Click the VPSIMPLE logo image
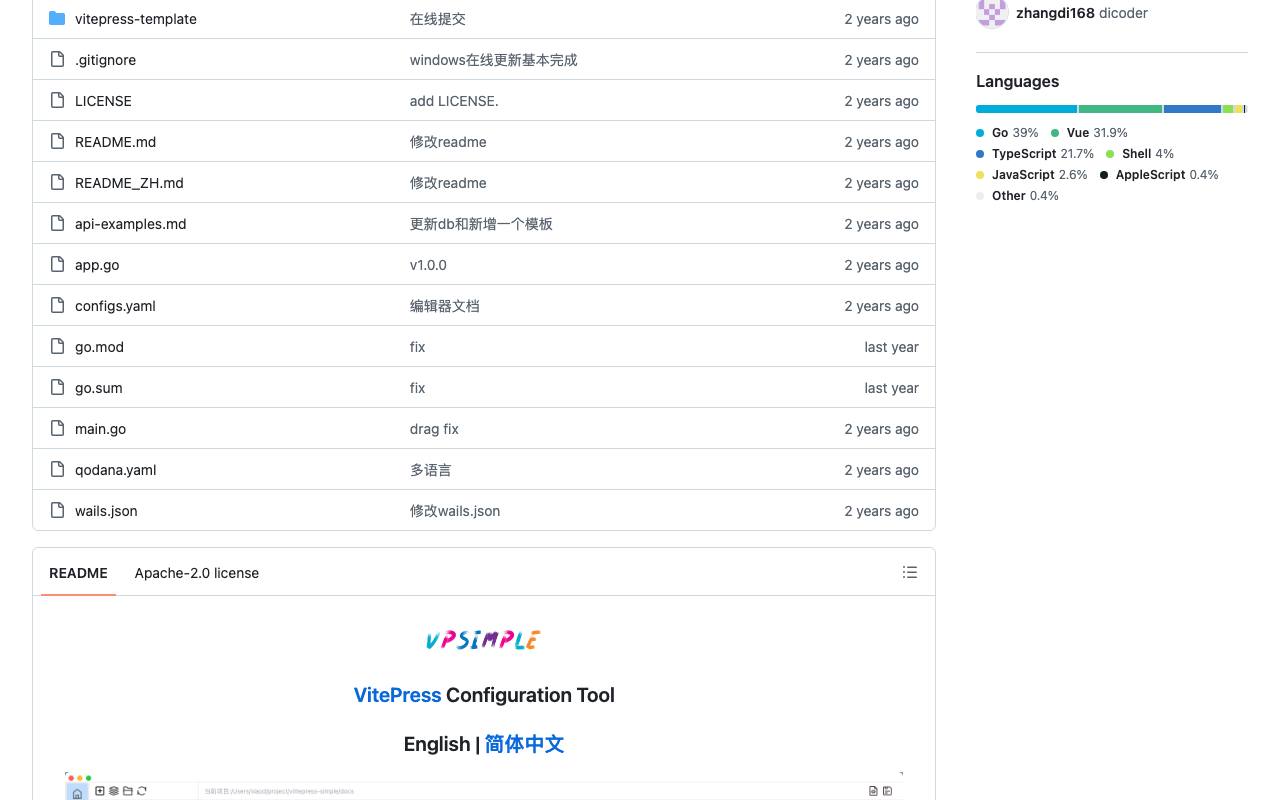Image resolution: width=1280 pixels, height=800 pixels. 484,640
